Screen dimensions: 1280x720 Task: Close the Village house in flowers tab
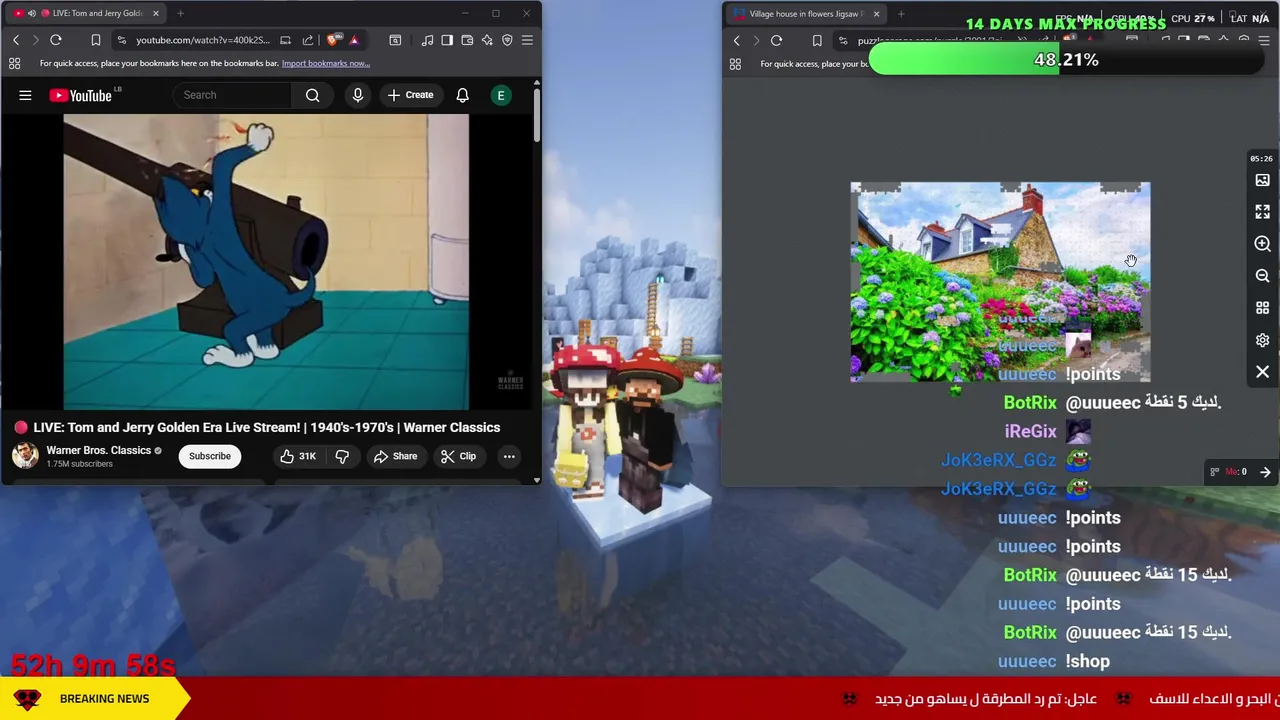(x=876, y=14)
